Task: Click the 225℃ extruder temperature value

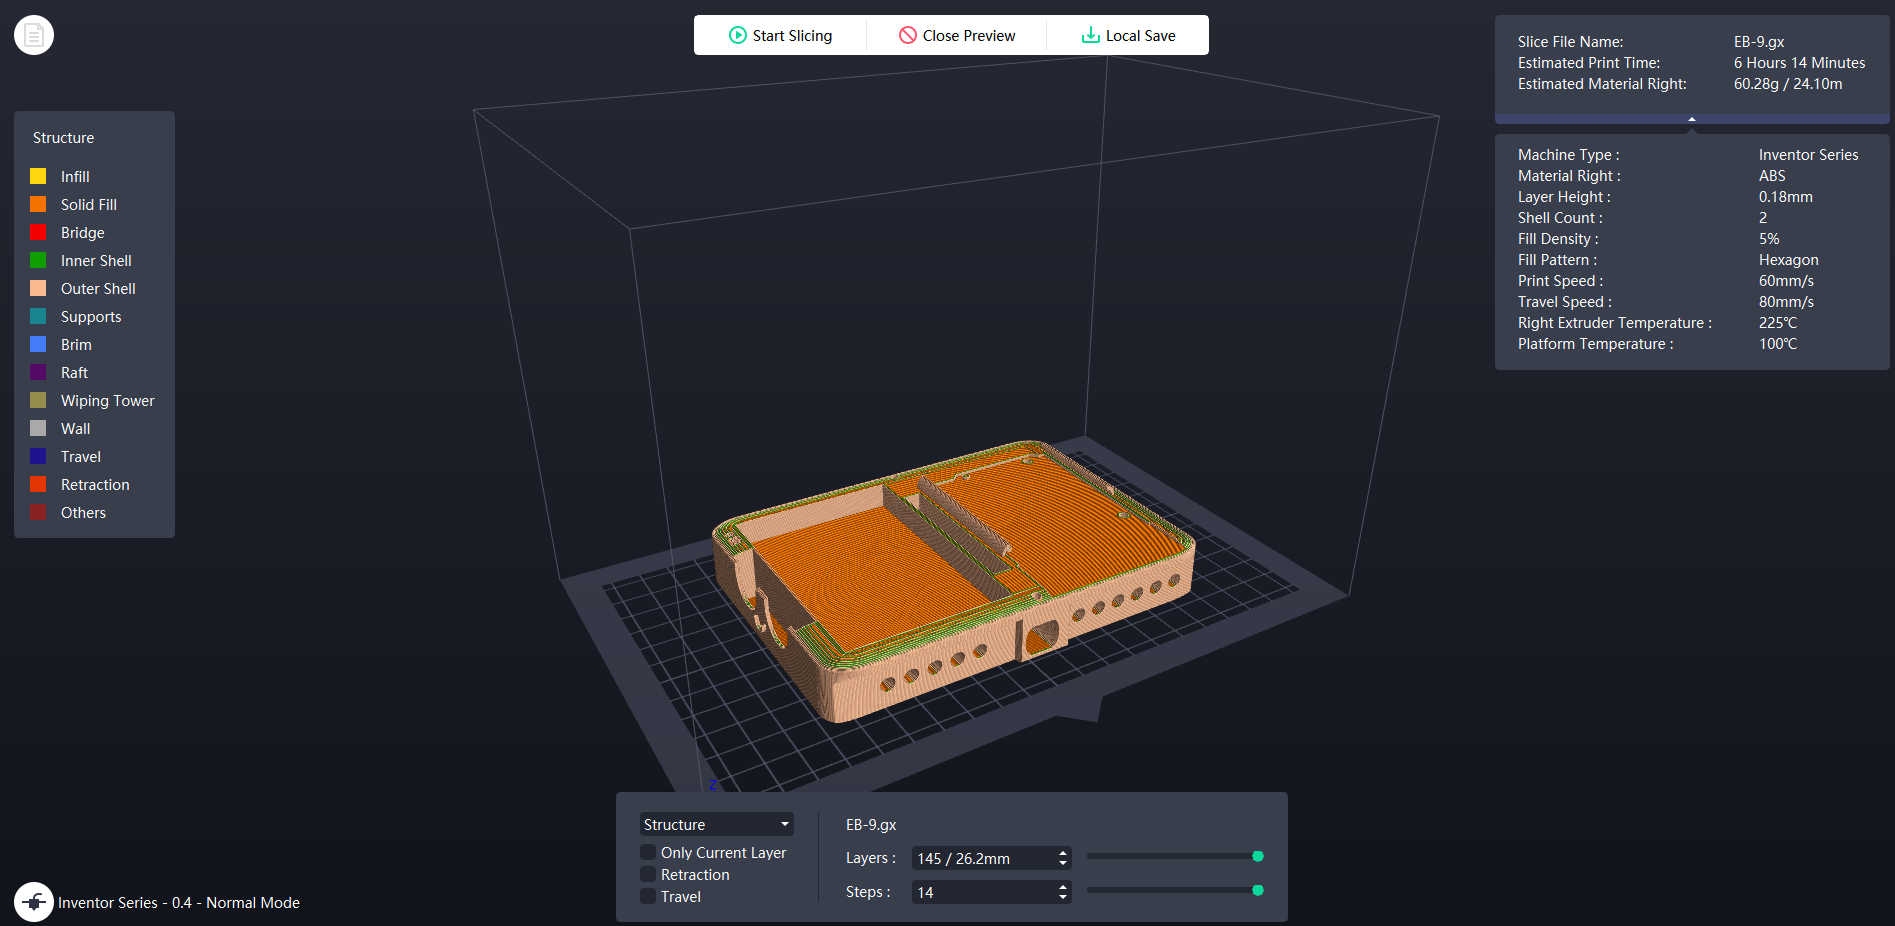Action: click(x=1778, y=323)
